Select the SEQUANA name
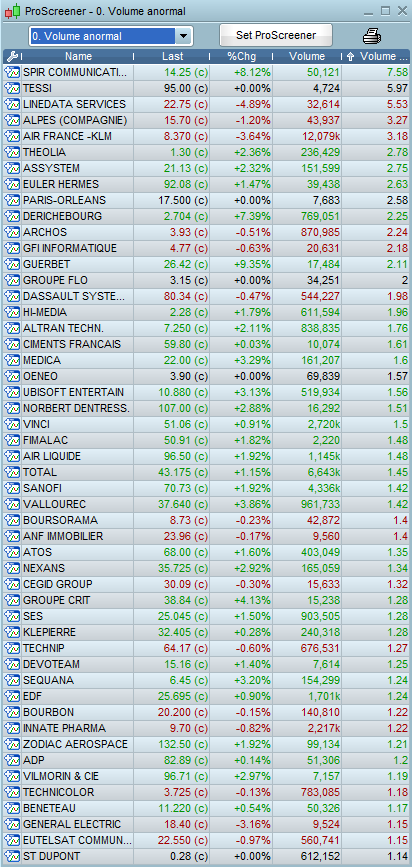This screenshot has width=412, height=867. pos(48,681)
